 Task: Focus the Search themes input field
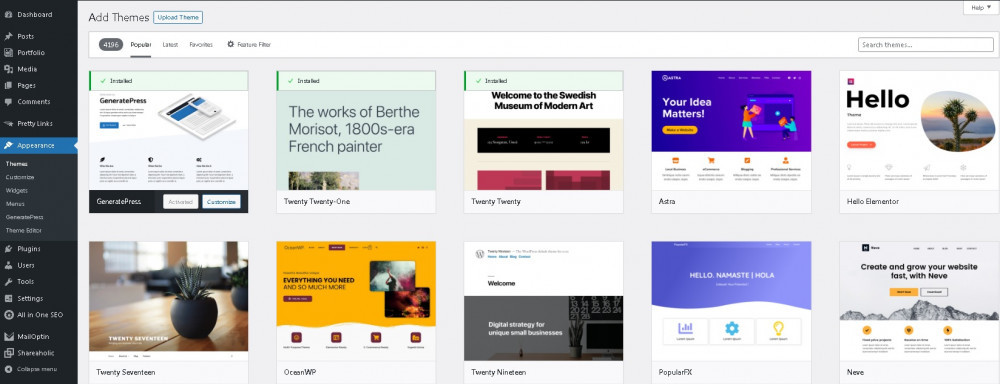click(925, 45)
